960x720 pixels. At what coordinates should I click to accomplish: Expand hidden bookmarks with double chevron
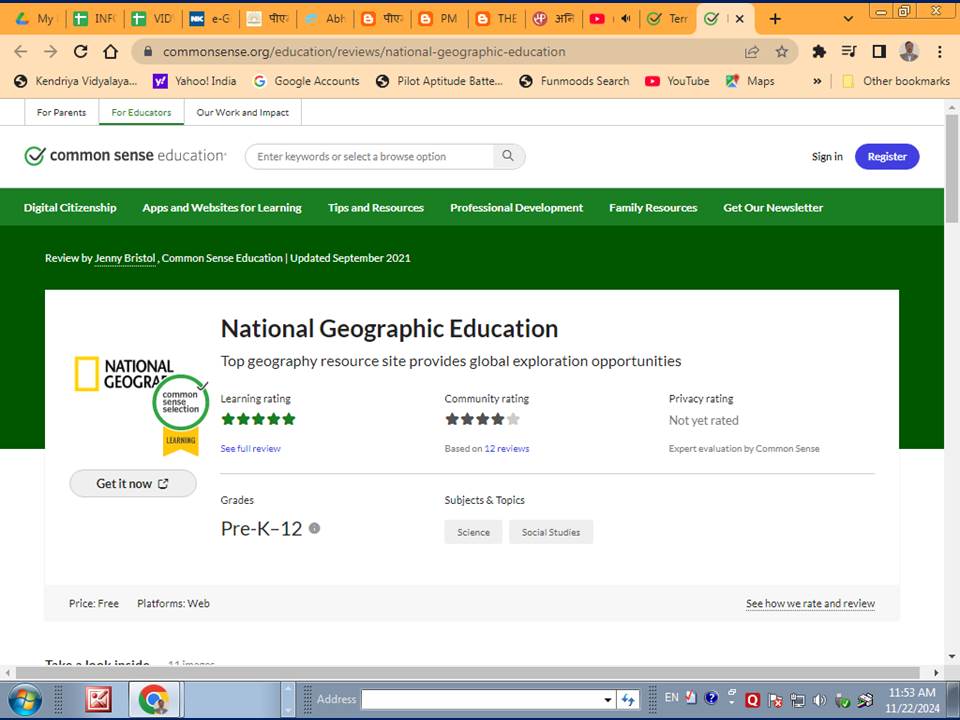click(x=817, y=81)
